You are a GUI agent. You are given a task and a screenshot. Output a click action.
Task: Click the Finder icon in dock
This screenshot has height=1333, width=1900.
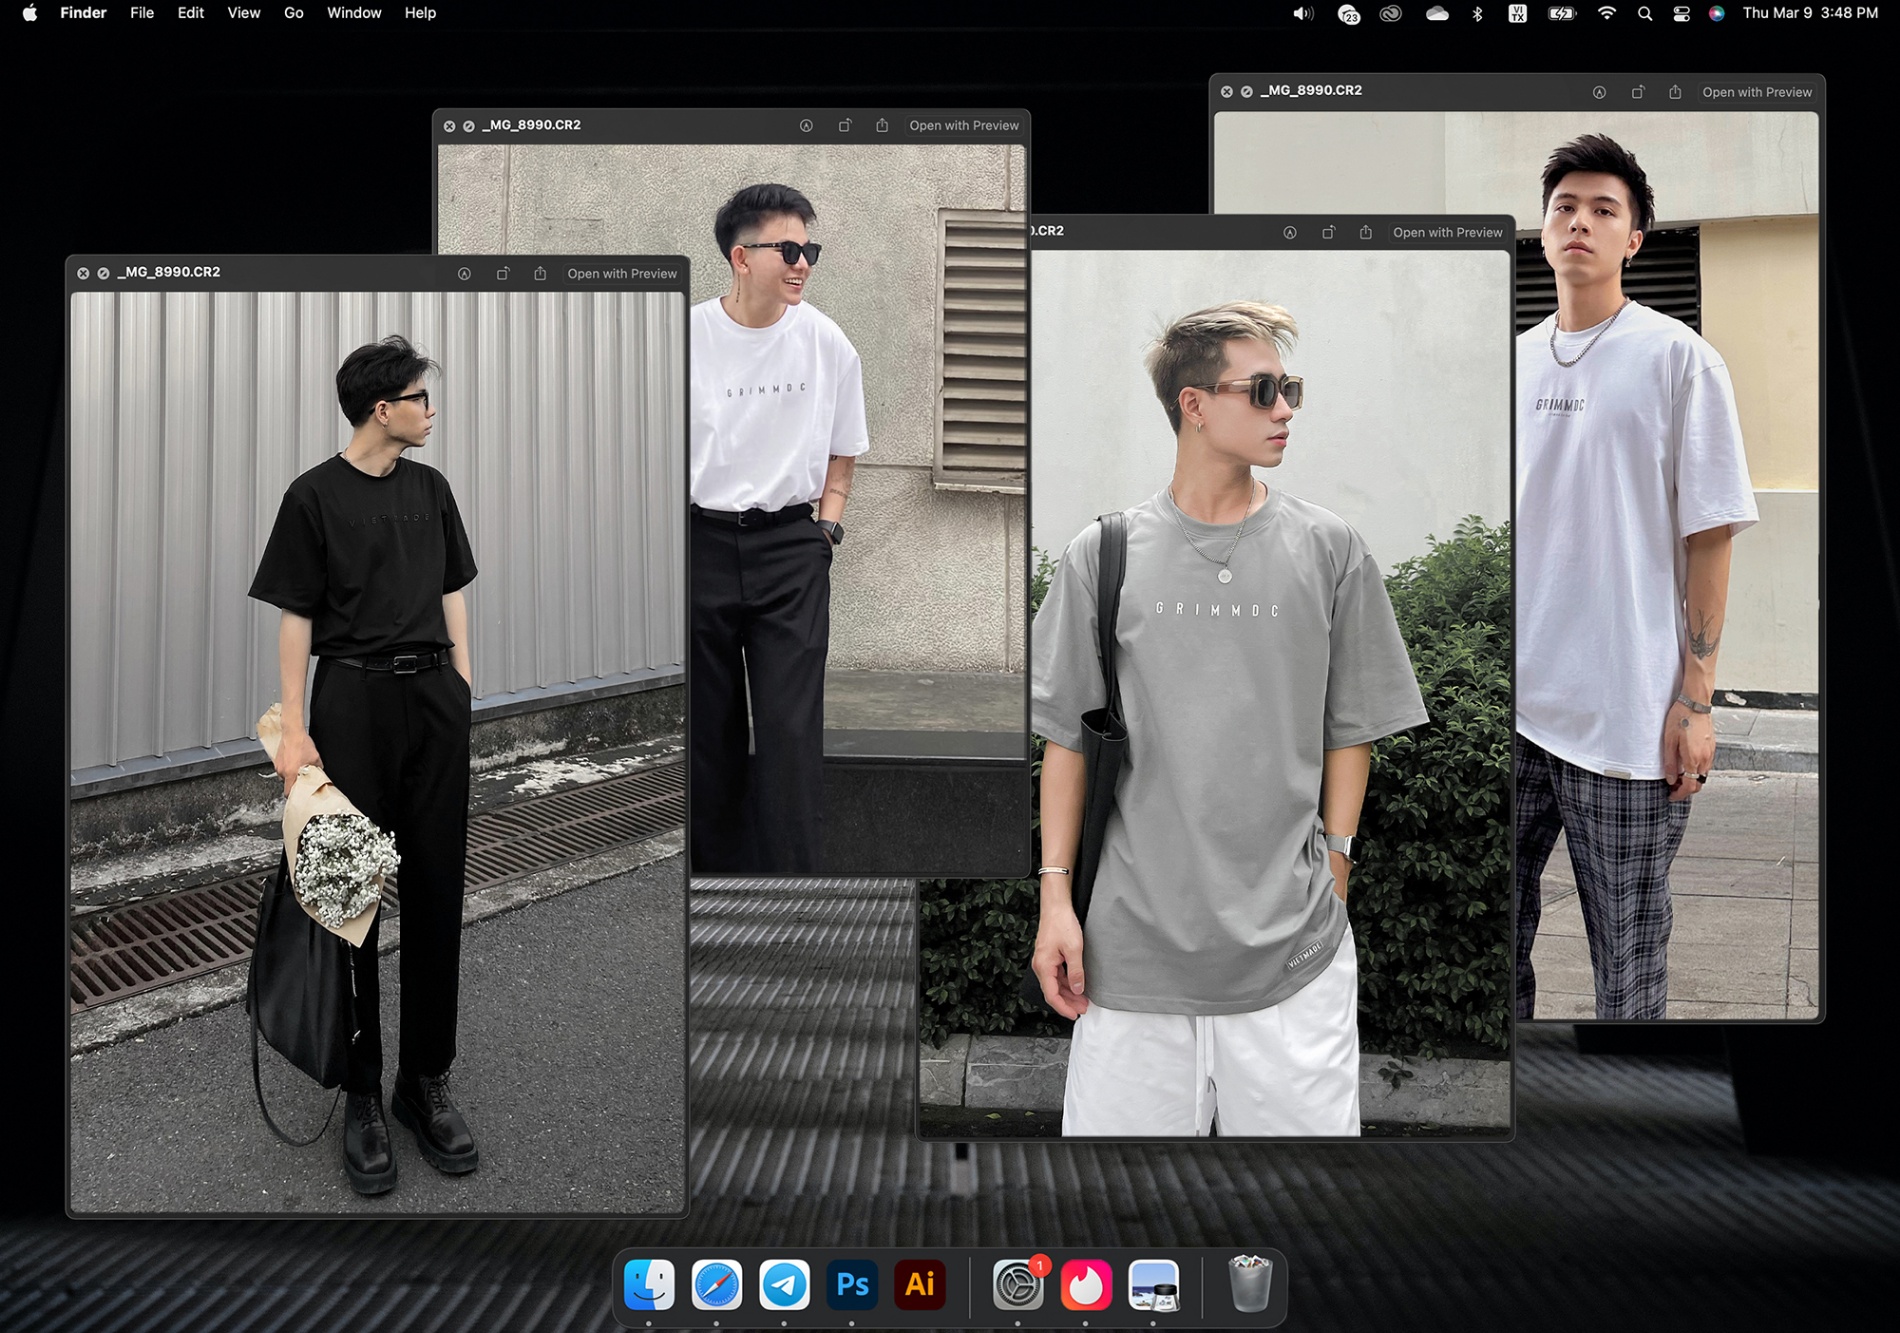click(649, 1285)
